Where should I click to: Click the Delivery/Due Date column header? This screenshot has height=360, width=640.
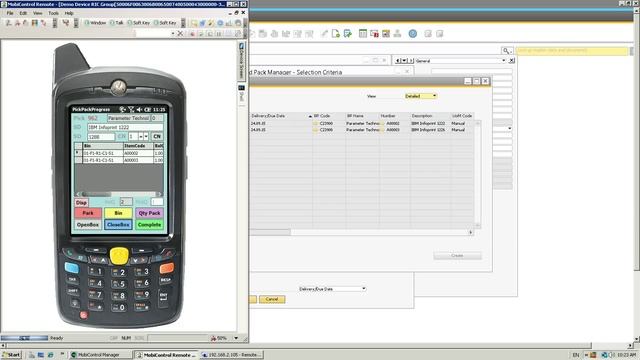point(281,116)
